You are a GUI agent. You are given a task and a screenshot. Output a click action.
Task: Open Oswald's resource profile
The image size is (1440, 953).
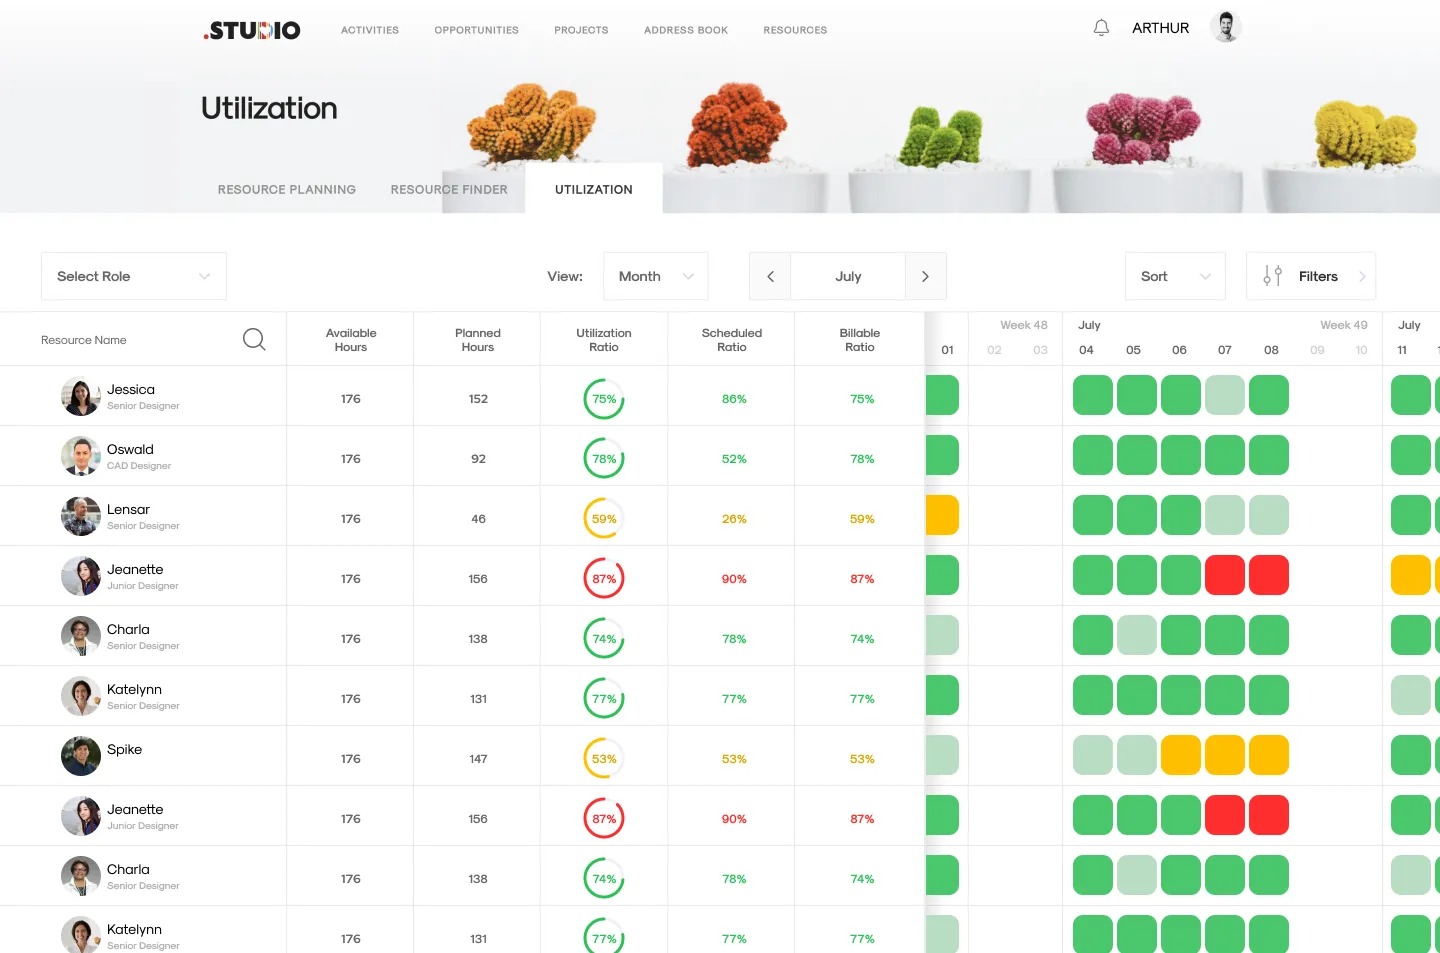tap(130, 450)
